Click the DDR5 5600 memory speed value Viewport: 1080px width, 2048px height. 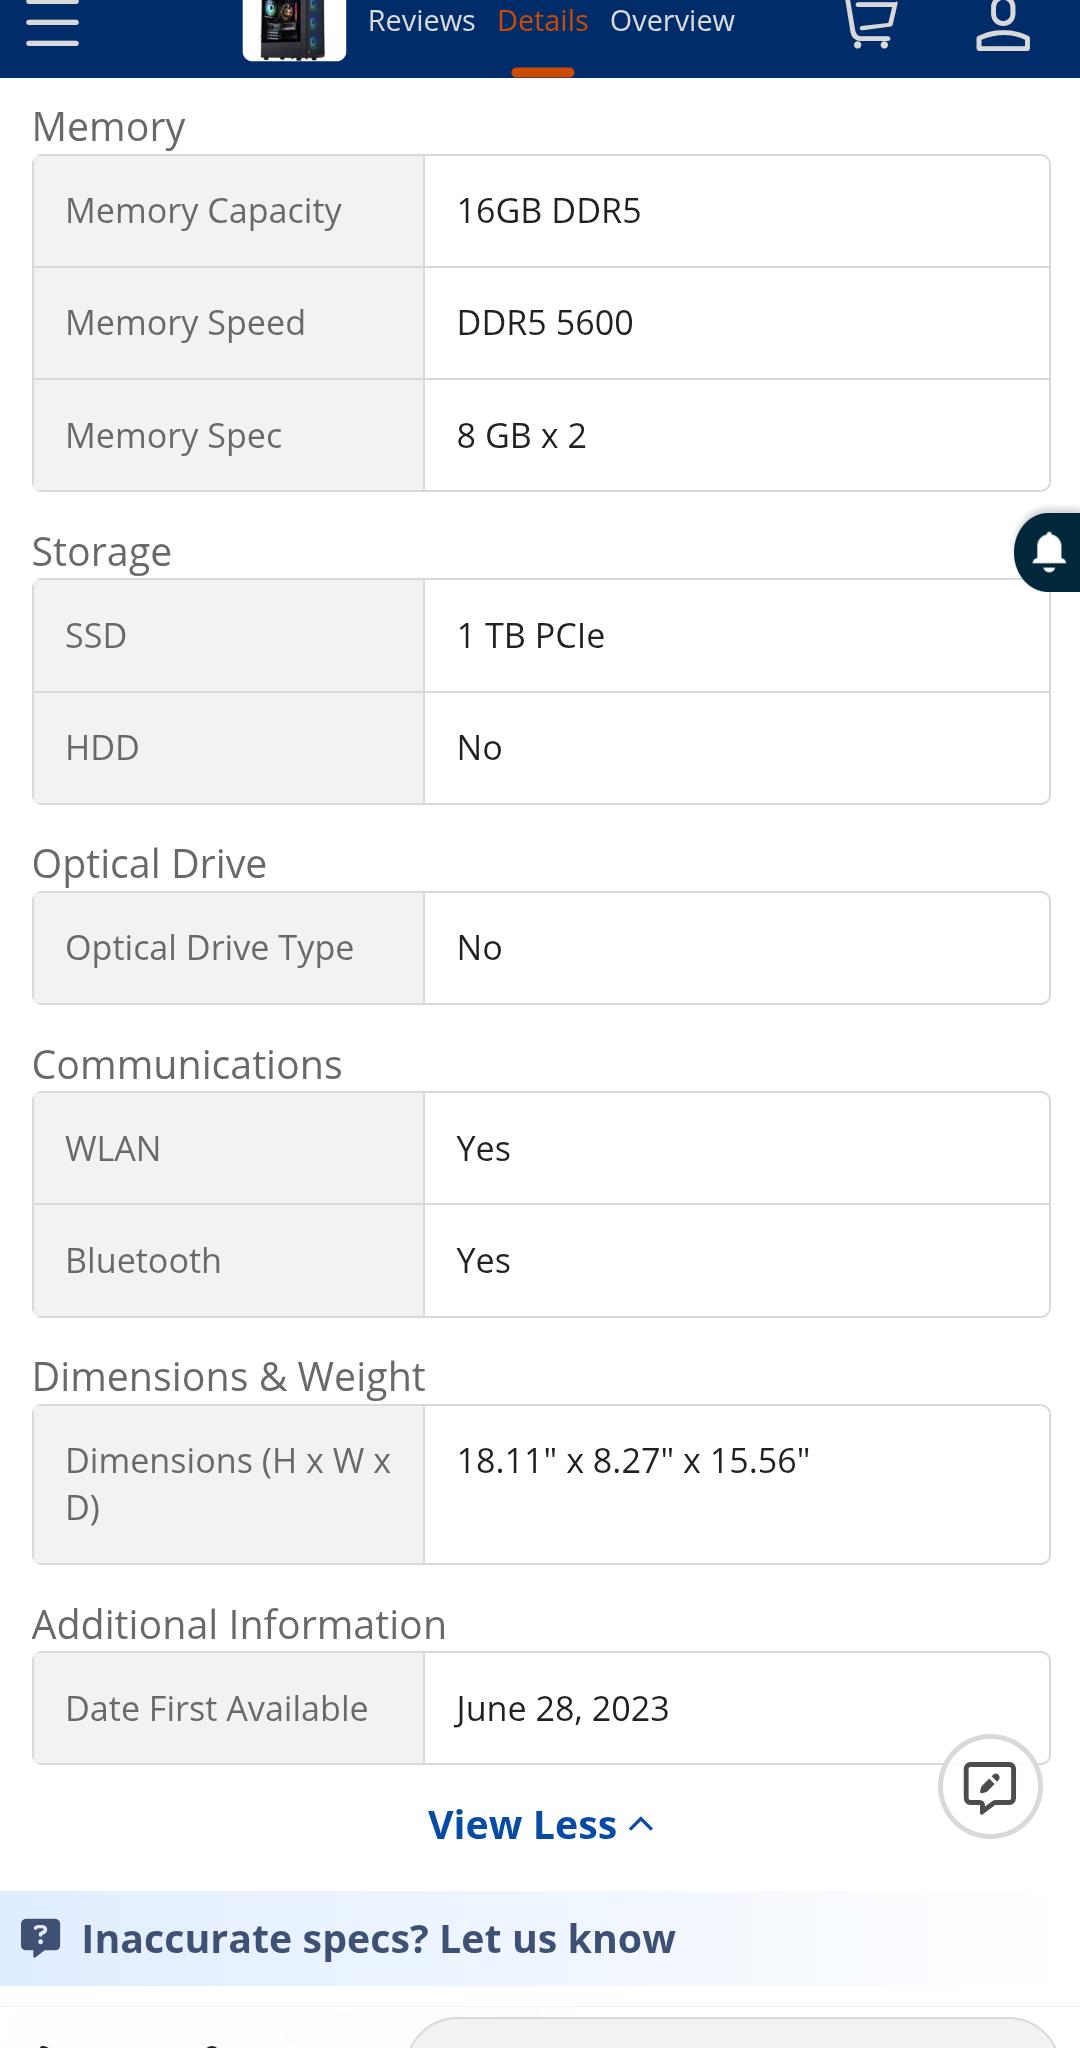545,323
